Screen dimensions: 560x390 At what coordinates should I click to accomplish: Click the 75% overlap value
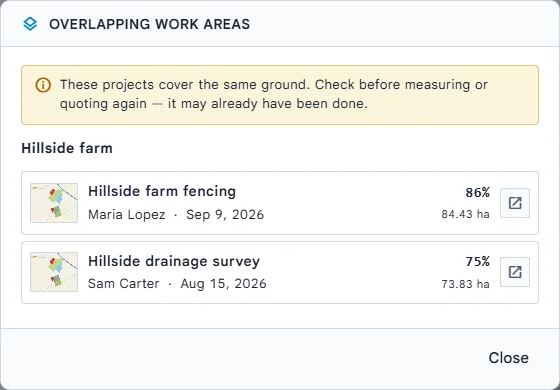[x=478, y=262]
